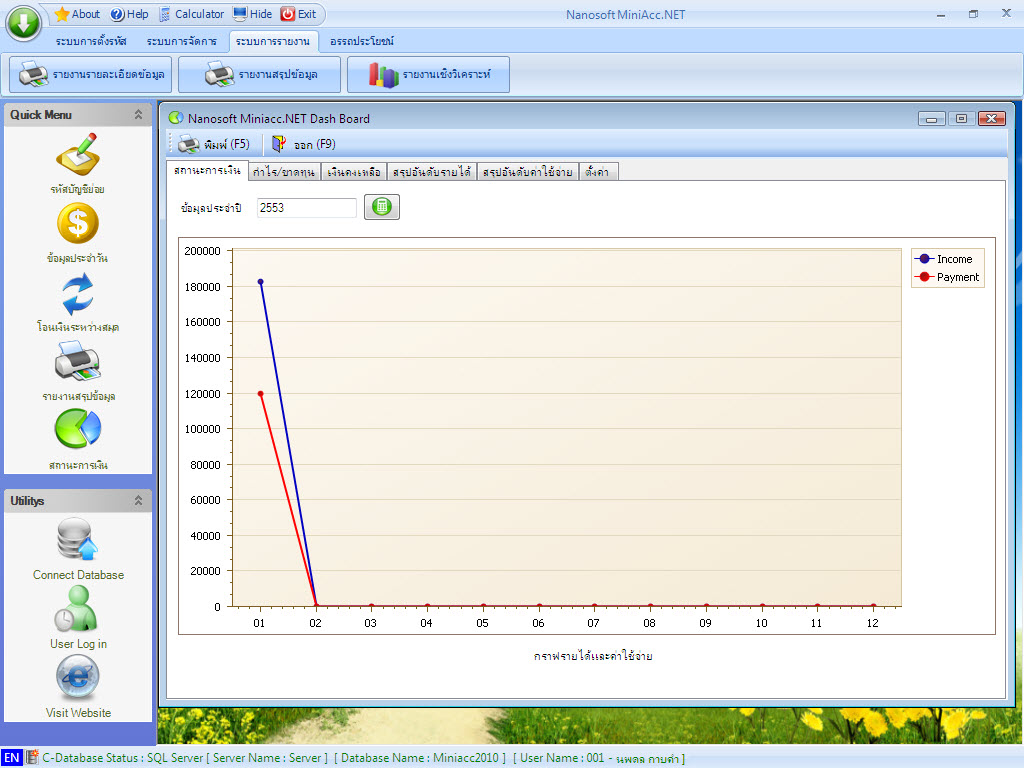
Task: Minimize the Dash Board inner window
Action: click(931, 118)
